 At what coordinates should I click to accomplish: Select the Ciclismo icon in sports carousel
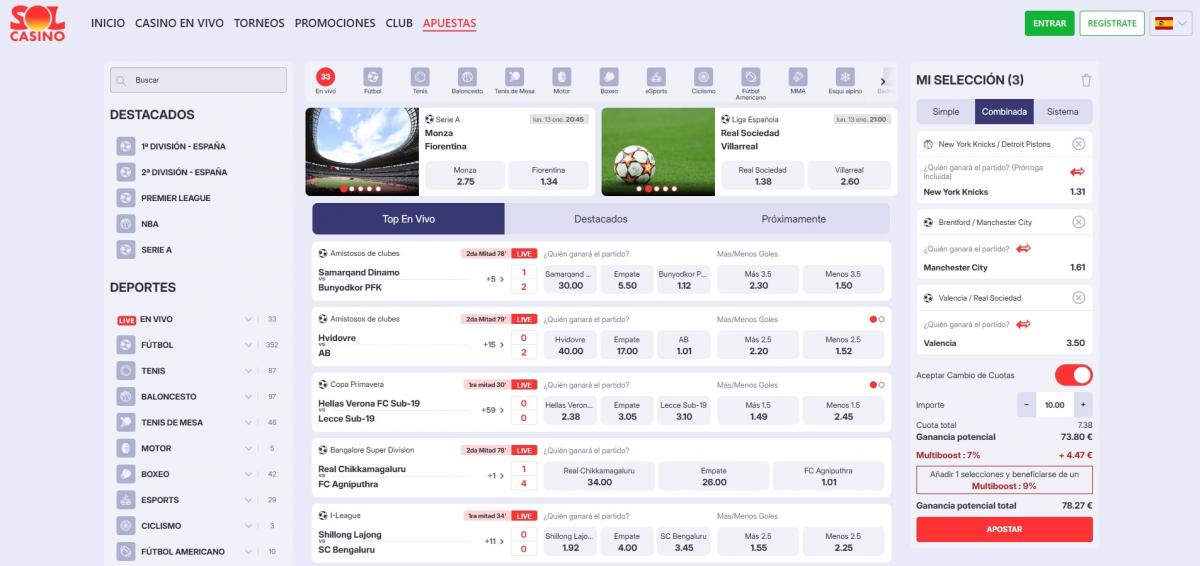coord(703,78)
